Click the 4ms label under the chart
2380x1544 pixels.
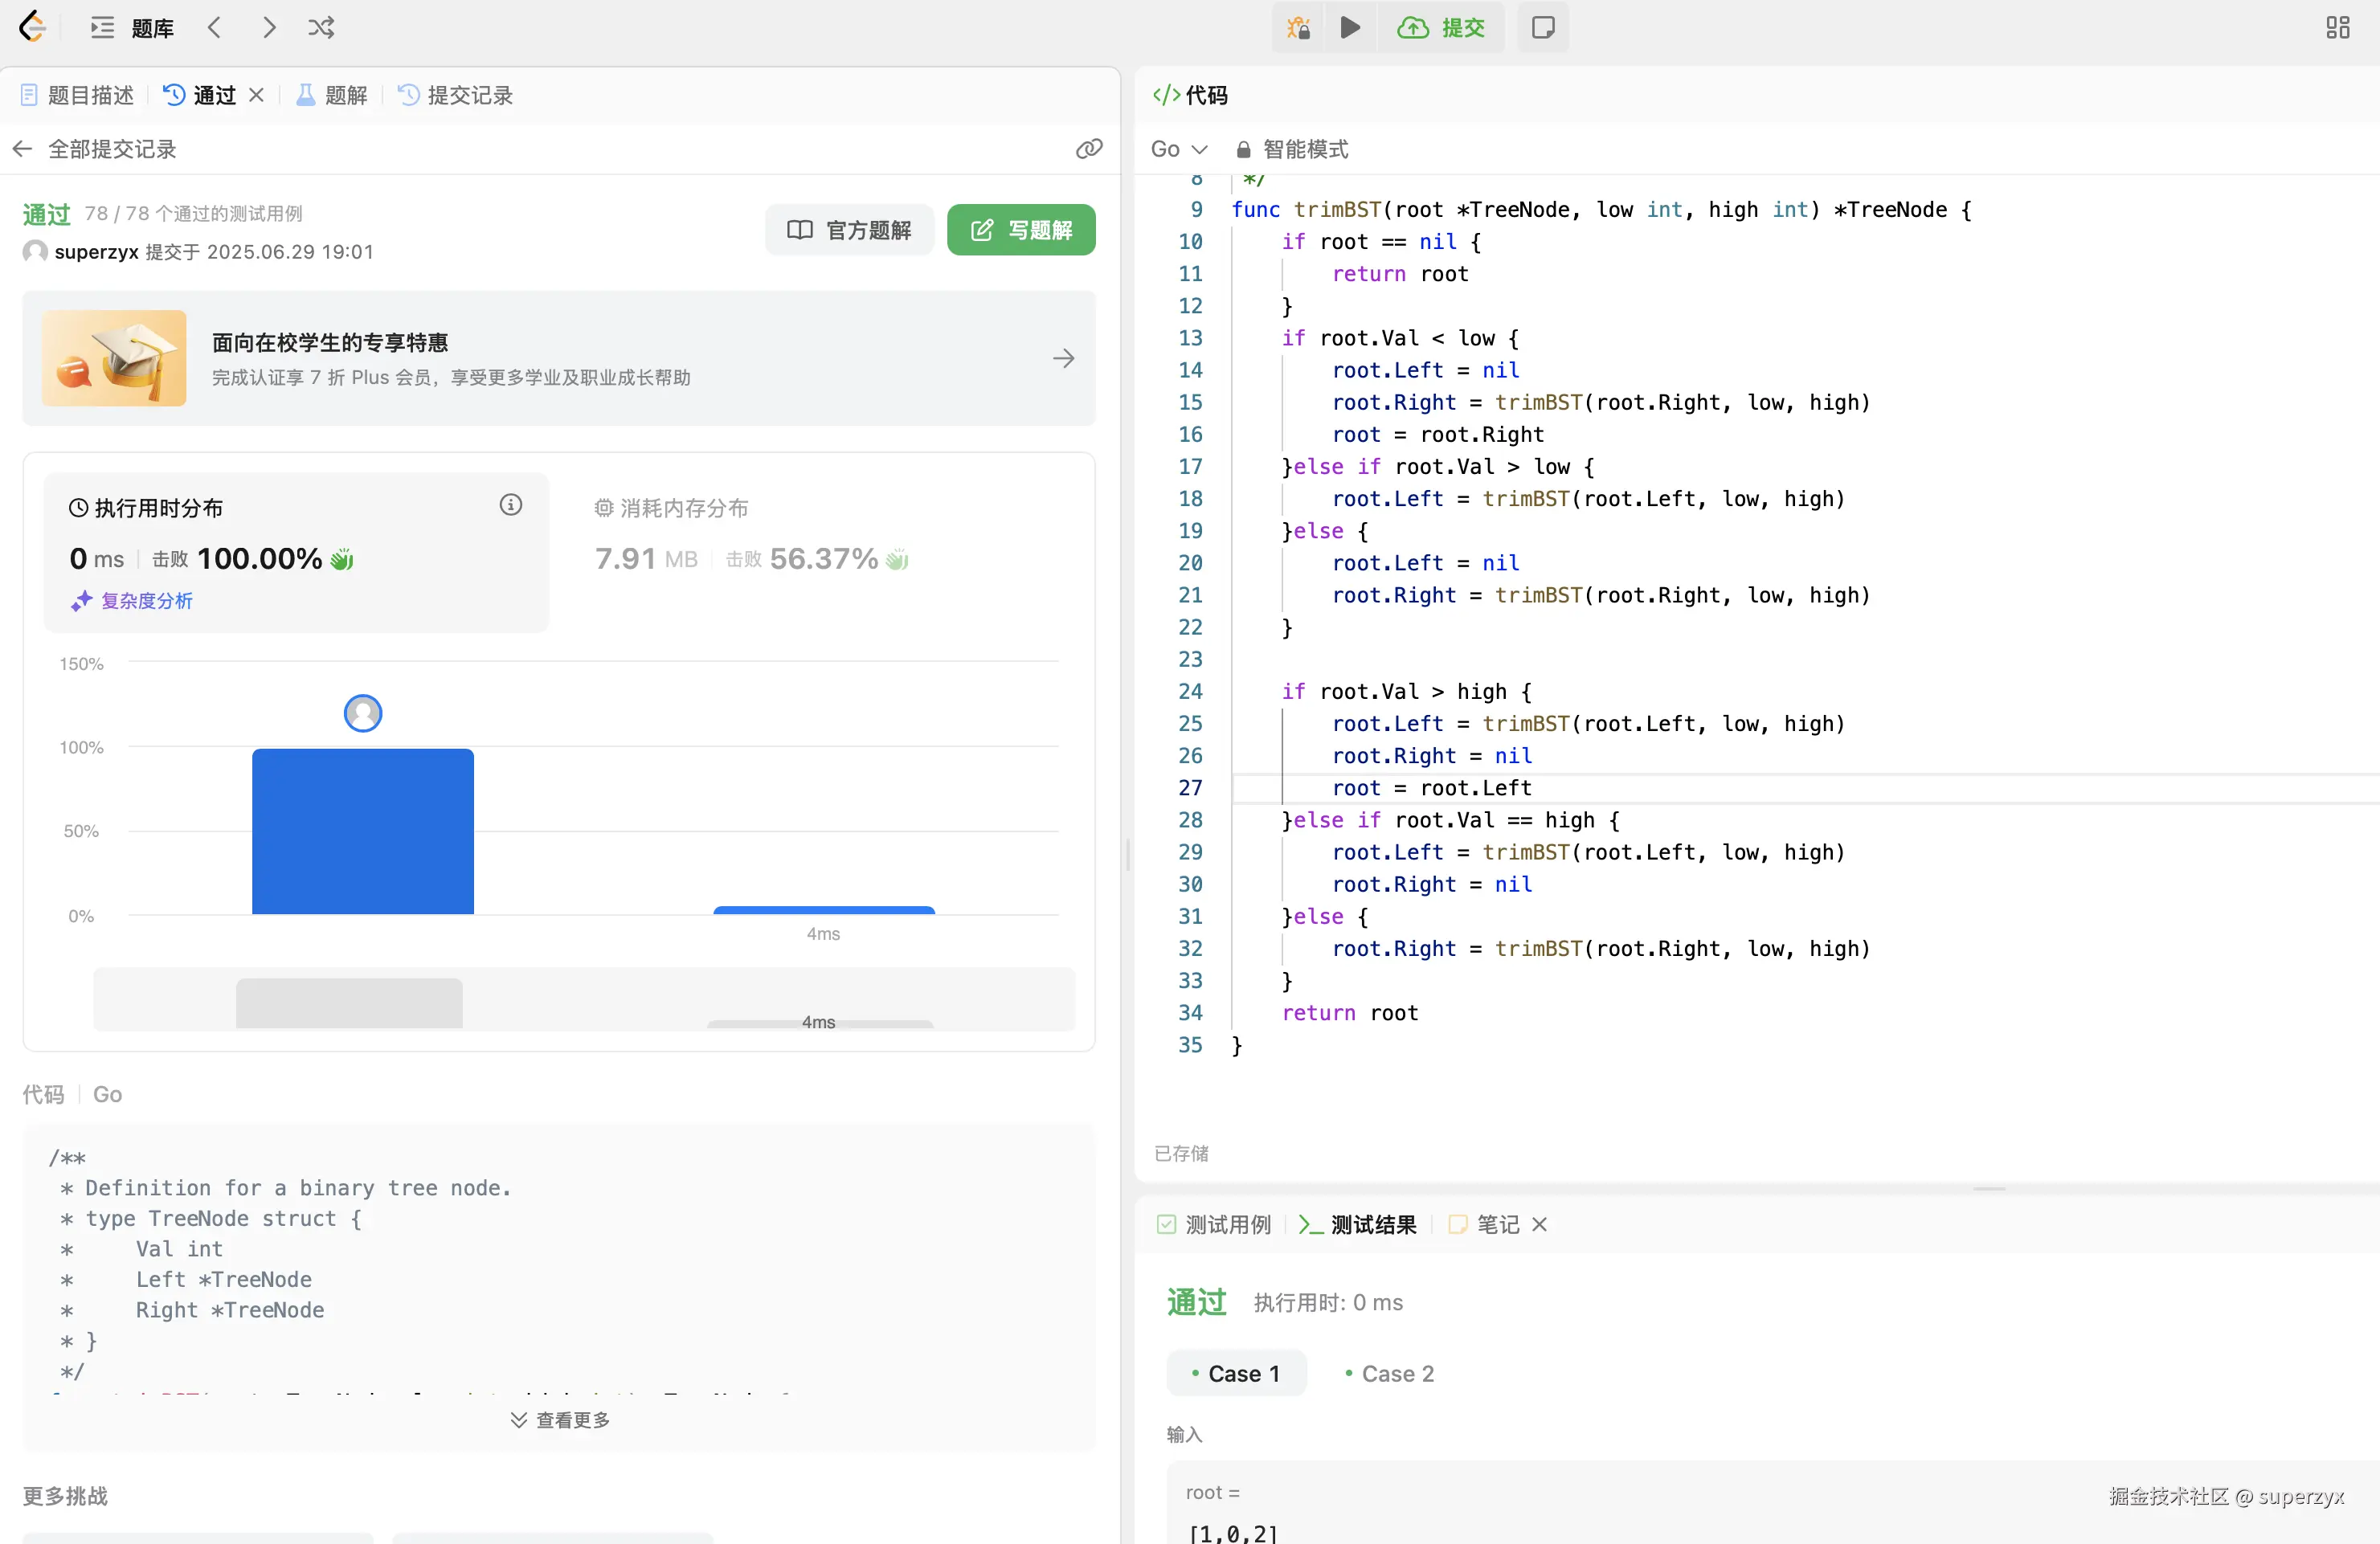coord(823,933)
